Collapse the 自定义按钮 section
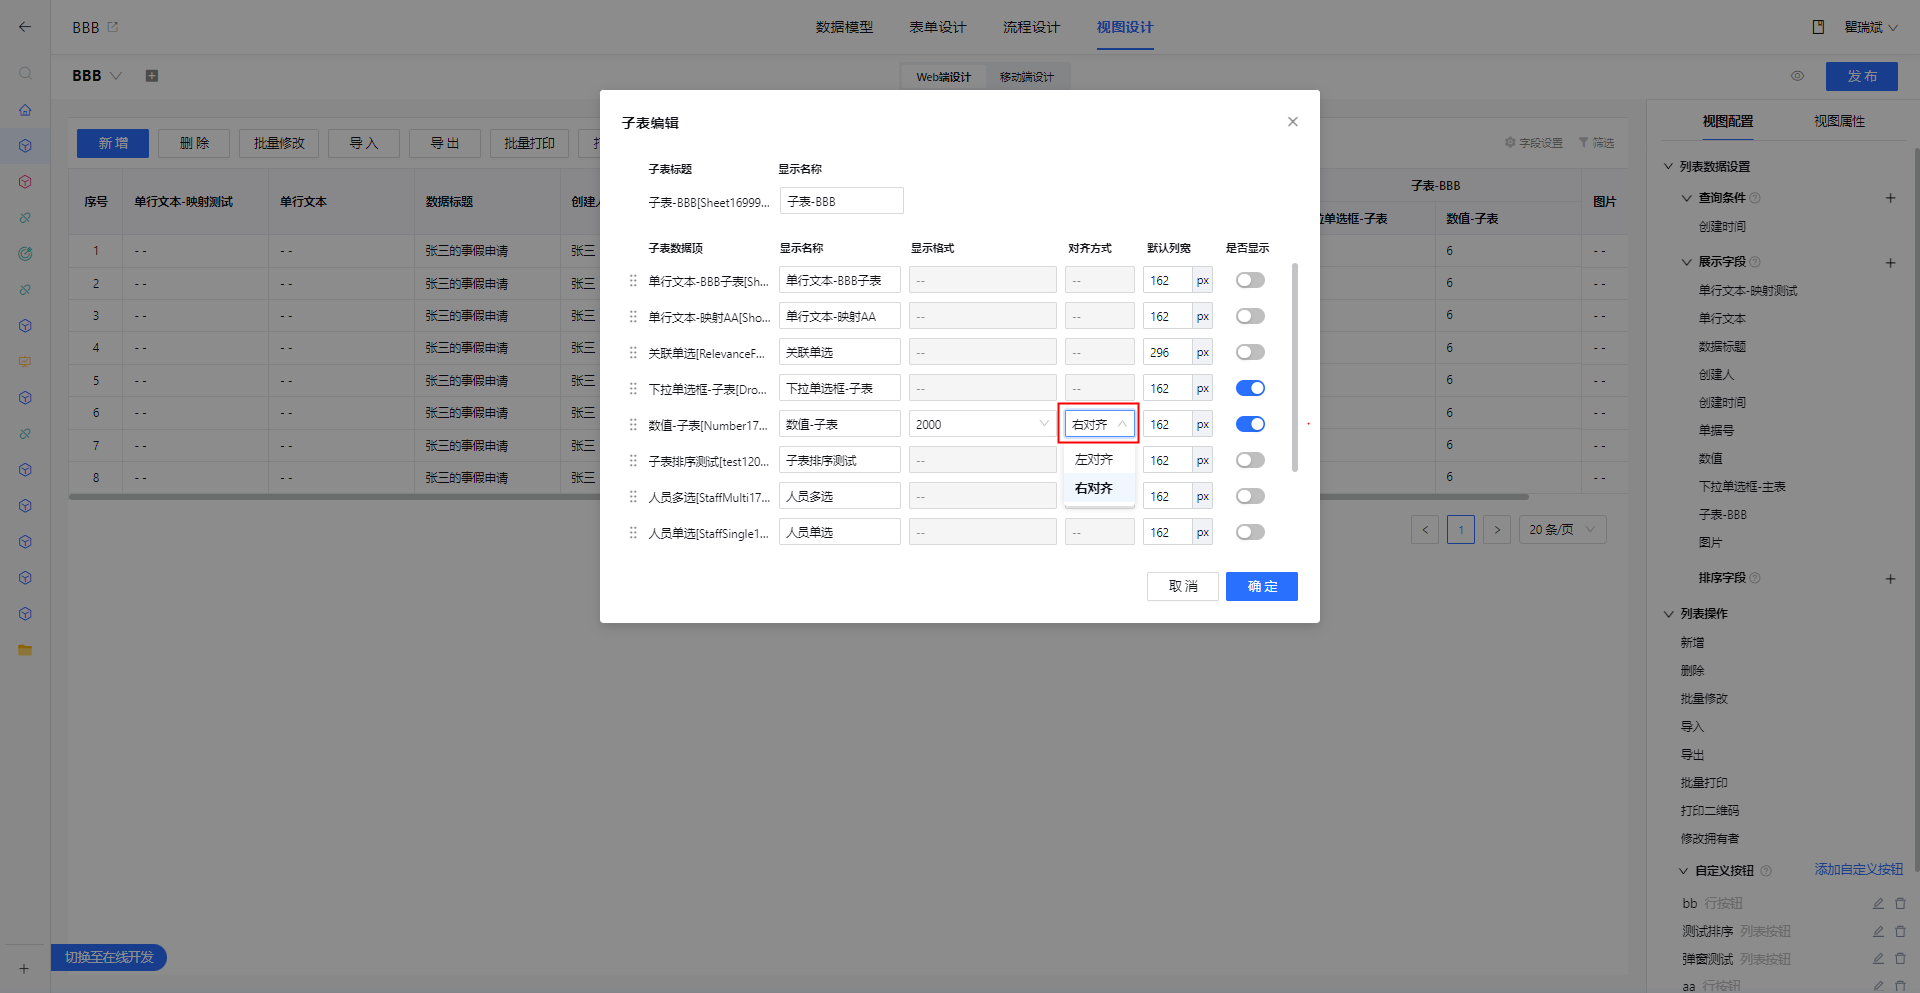The image size is (1920, 993). (x=1683, y=871)
